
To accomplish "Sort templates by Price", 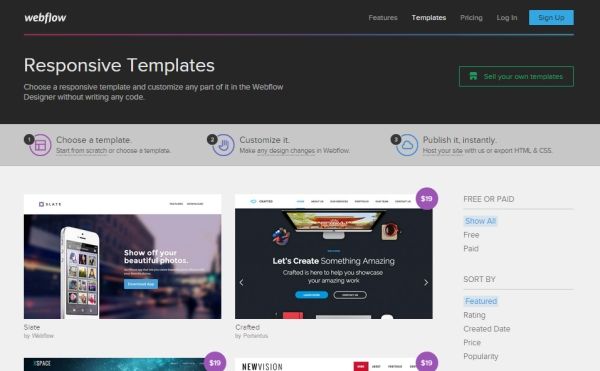I will (x=472, y=343).
